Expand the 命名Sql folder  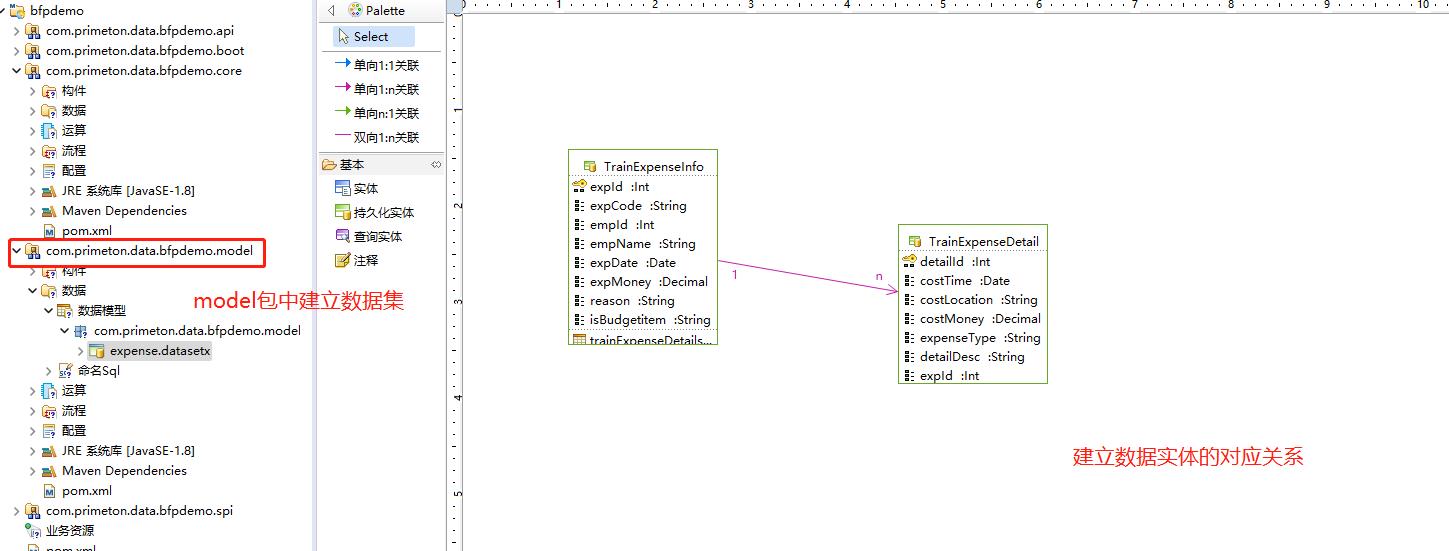tap(48, 371)
